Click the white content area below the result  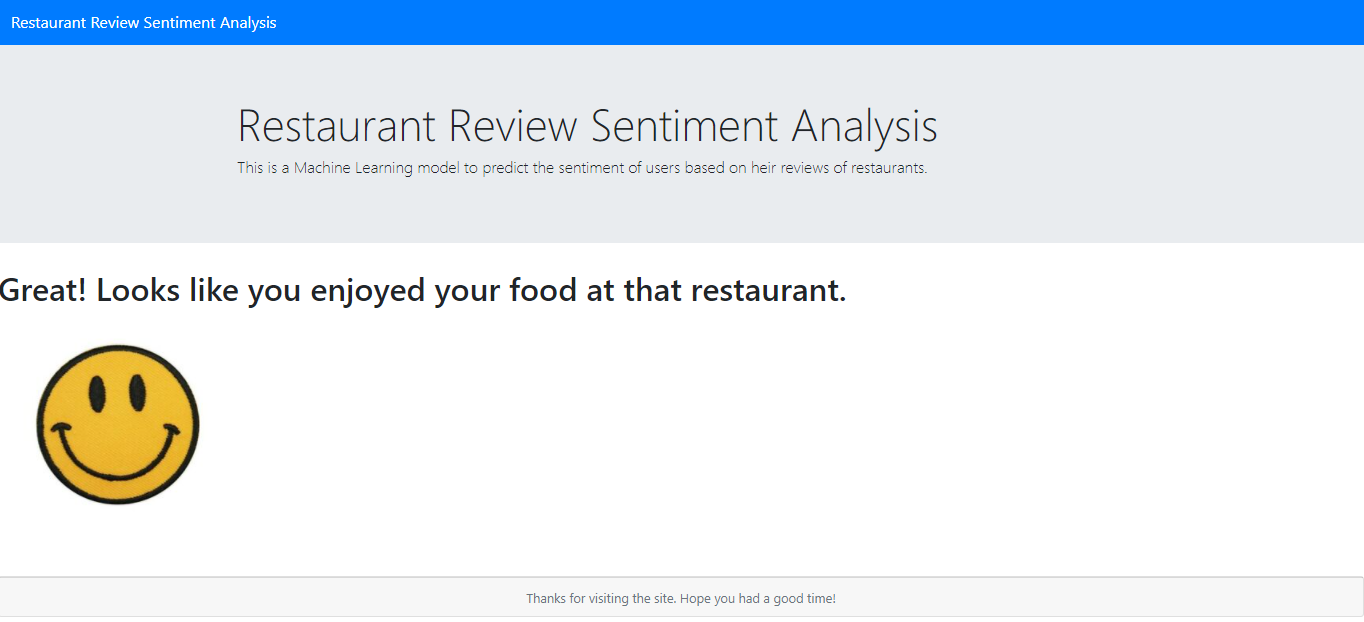[x=700, y=450]
